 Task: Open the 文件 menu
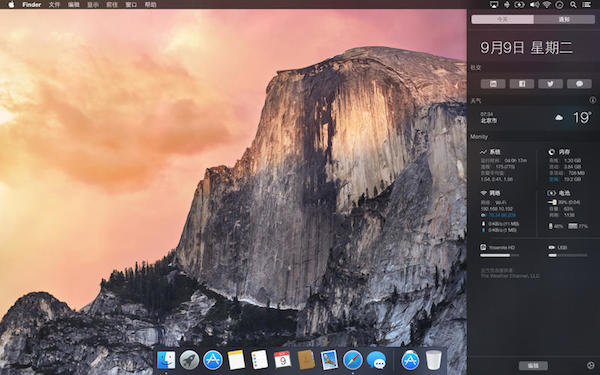(54, 5)
